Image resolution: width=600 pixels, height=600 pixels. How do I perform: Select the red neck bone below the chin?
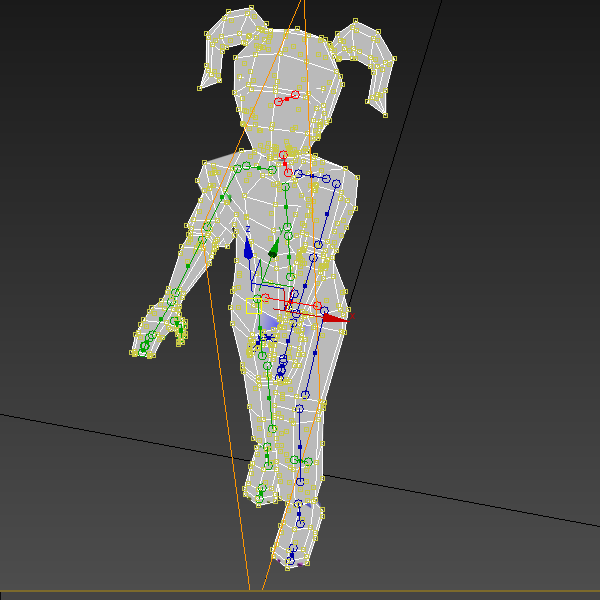(285, 164)
